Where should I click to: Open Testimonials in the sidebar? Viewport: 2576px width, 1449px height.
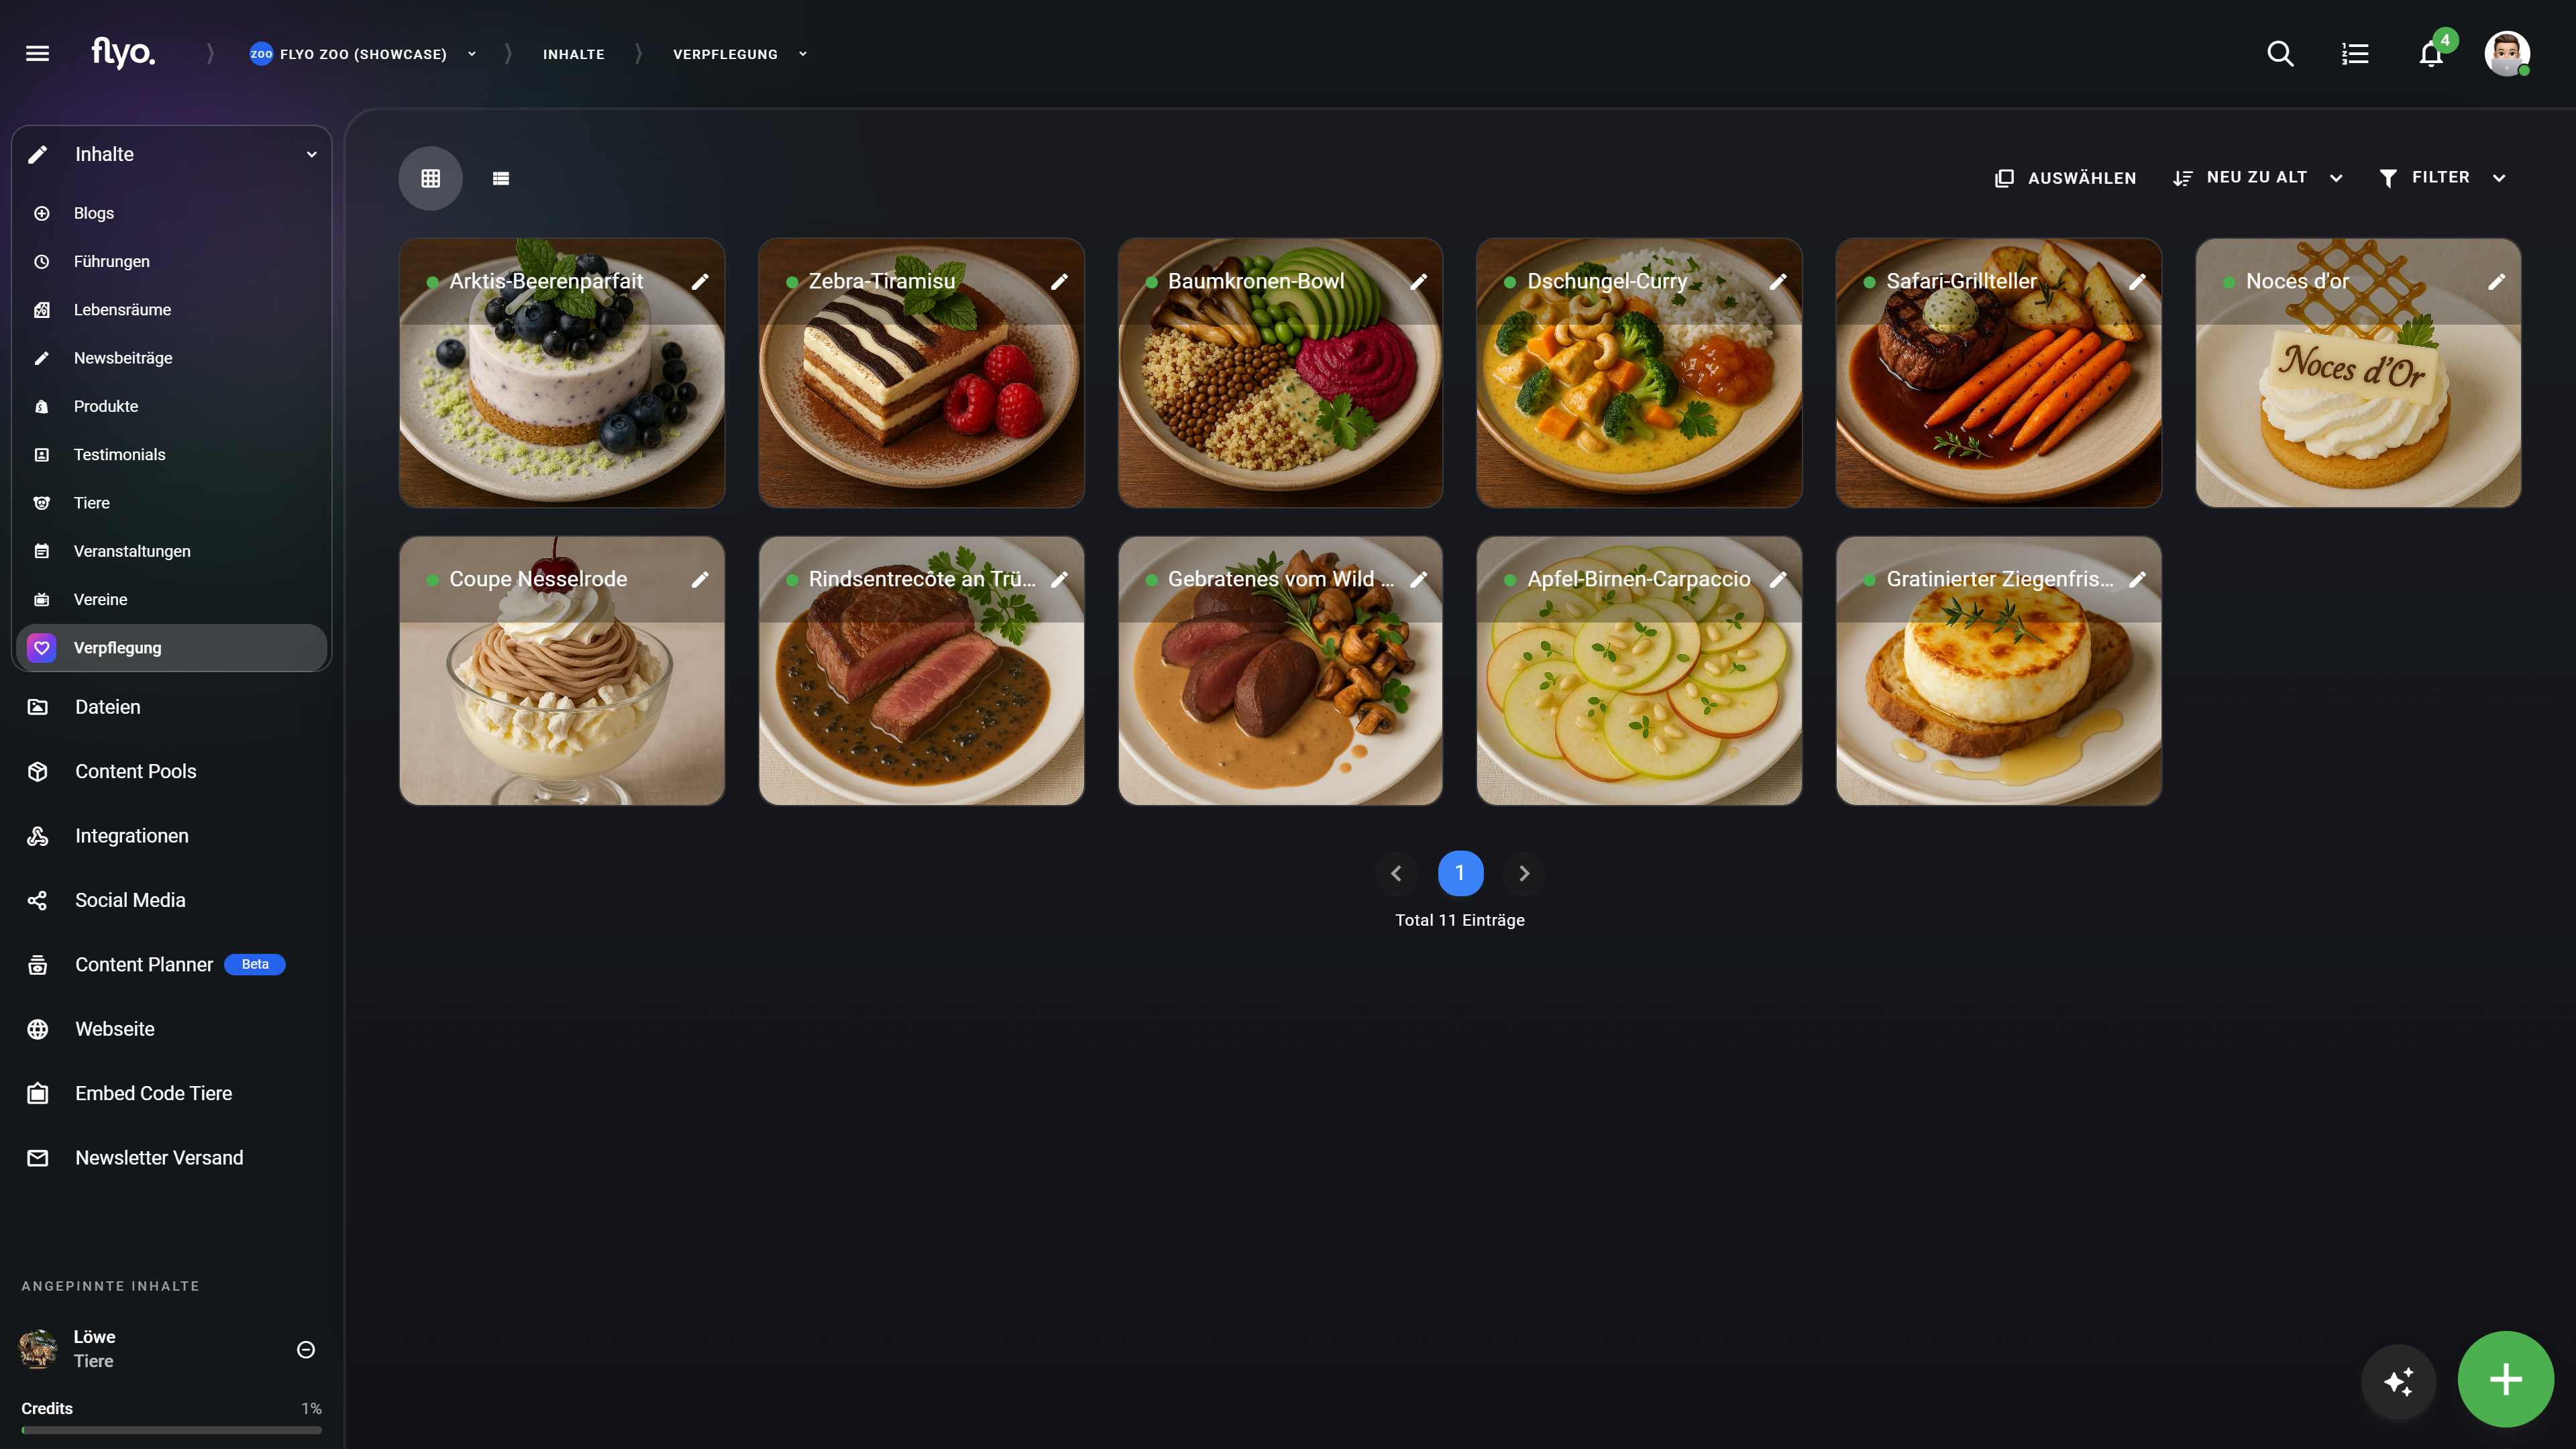pos(172,454)
